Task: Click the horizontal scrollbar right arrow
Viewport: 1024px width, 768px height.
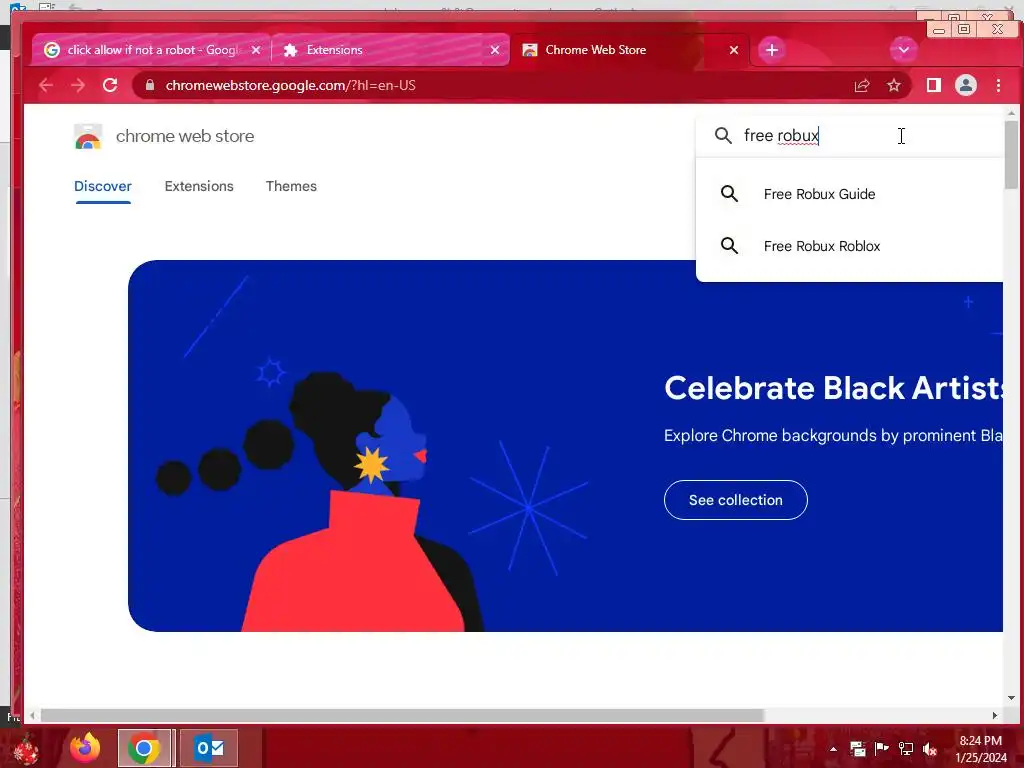Action: coord(995,716)
